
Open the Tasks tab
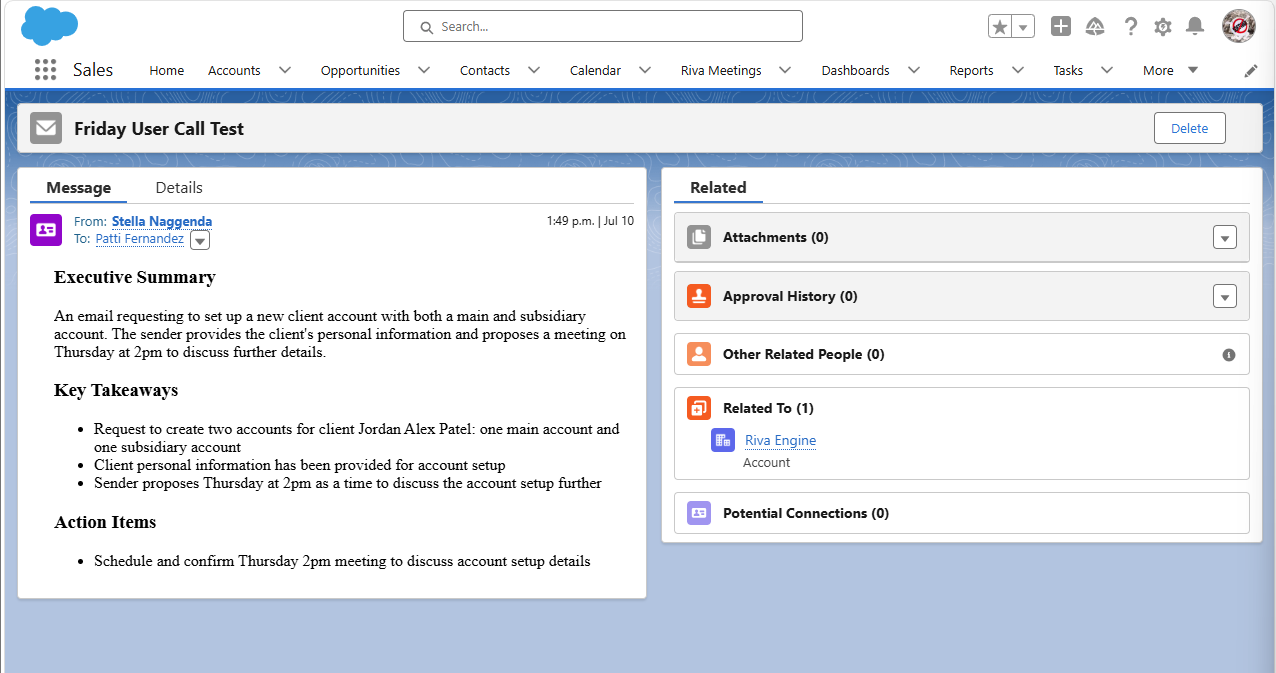pos(1068,71)
